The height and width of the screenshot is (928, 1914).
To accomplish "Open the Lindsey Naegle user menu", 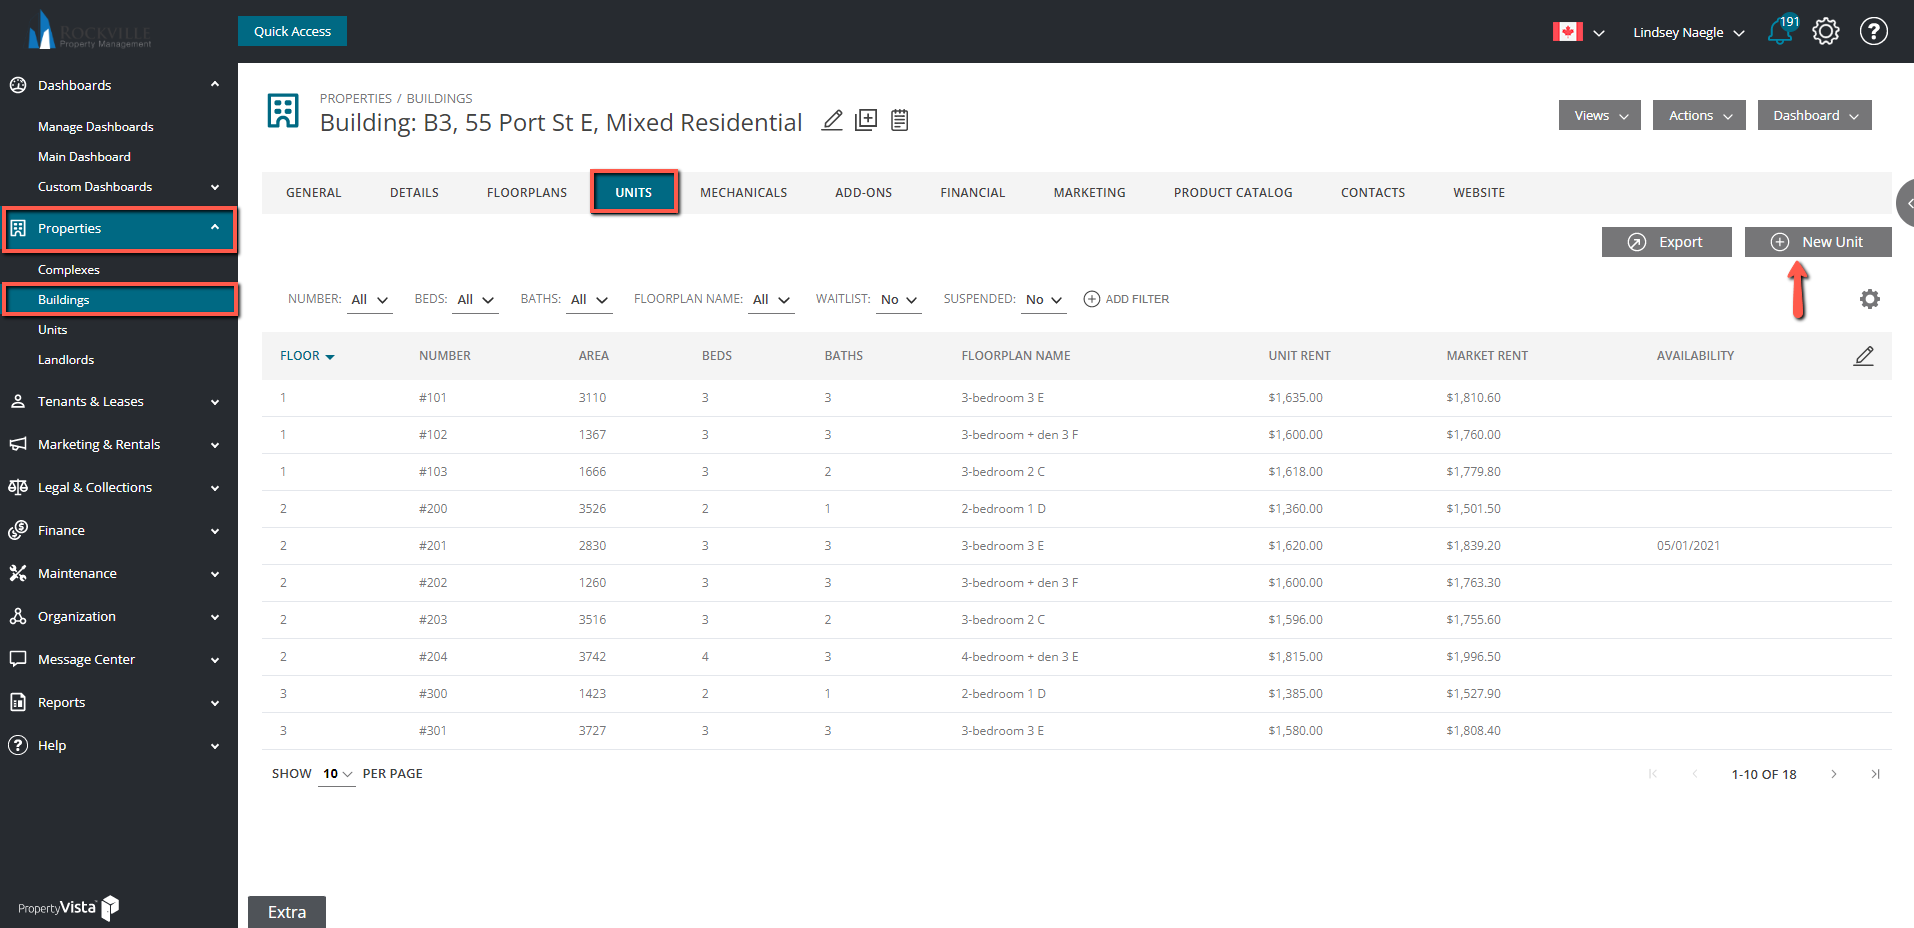I will click(x=1689, y=32).
